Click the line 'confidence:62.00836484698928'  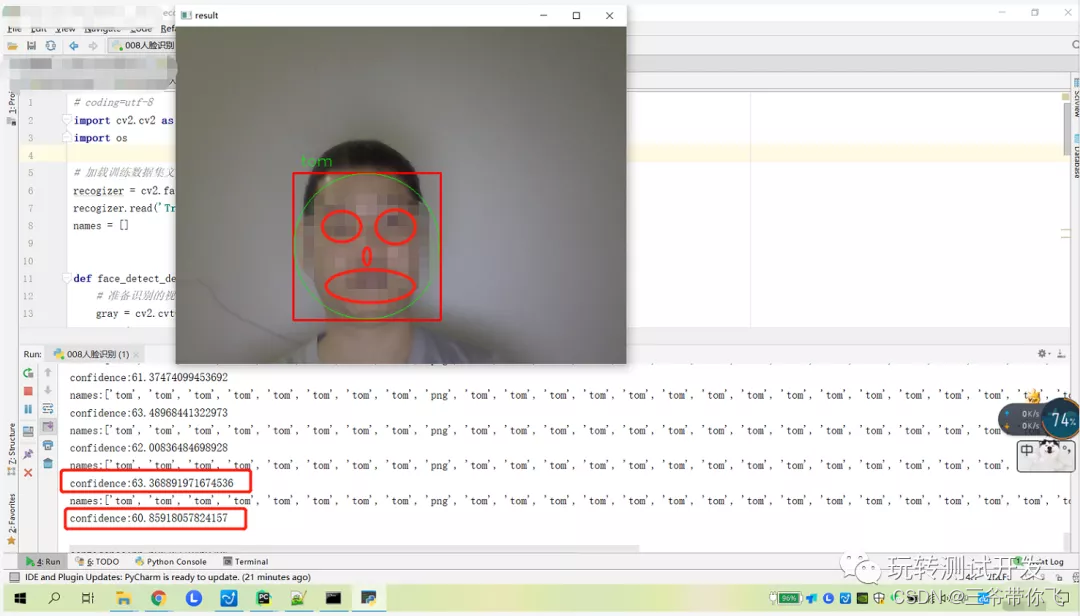[148, 448]
